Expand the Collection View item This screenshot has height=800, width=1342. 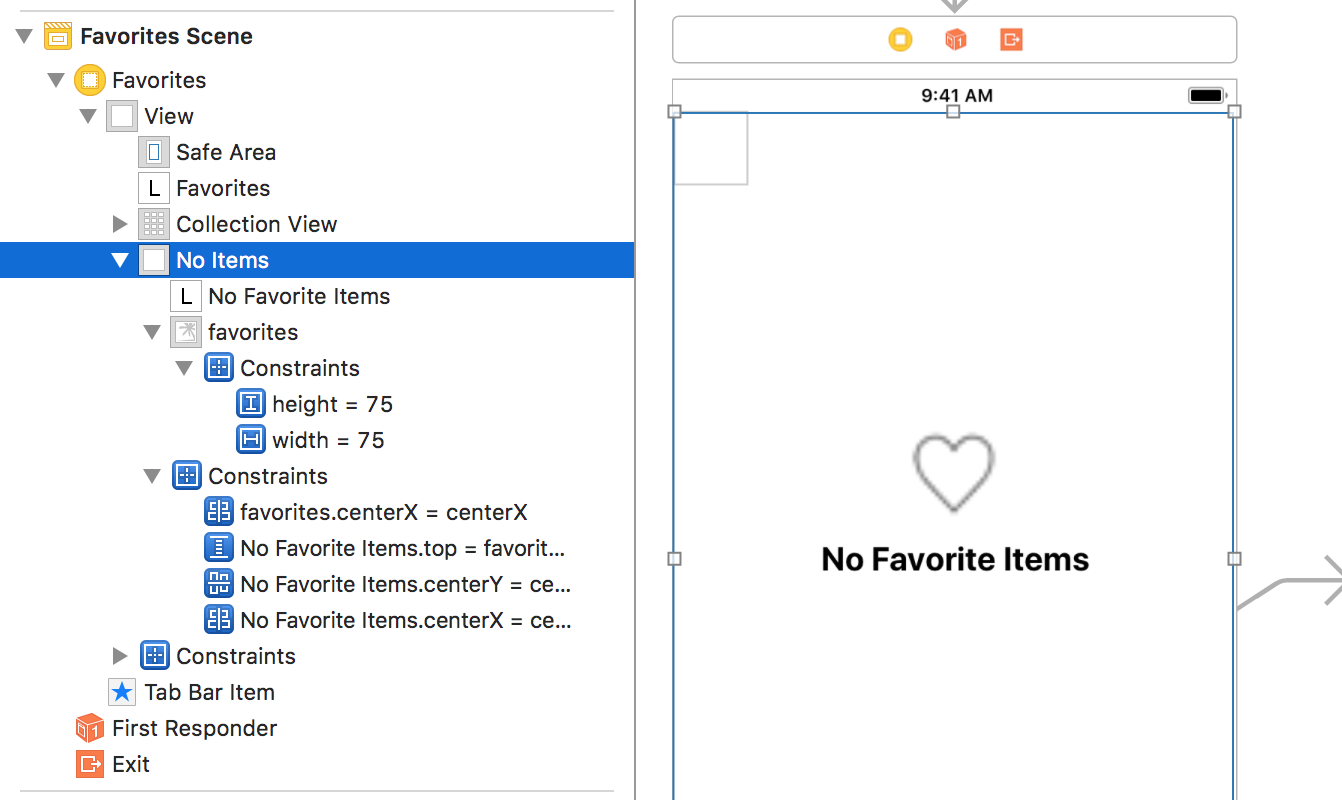tap(120, 224)
